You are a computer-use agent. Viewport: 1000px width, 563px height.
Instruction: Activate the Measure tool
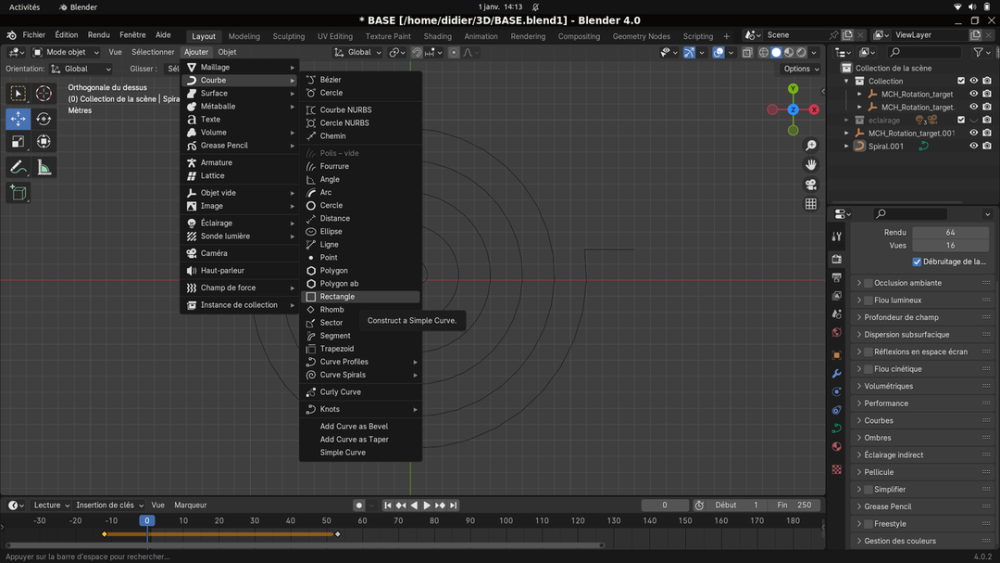44,167
